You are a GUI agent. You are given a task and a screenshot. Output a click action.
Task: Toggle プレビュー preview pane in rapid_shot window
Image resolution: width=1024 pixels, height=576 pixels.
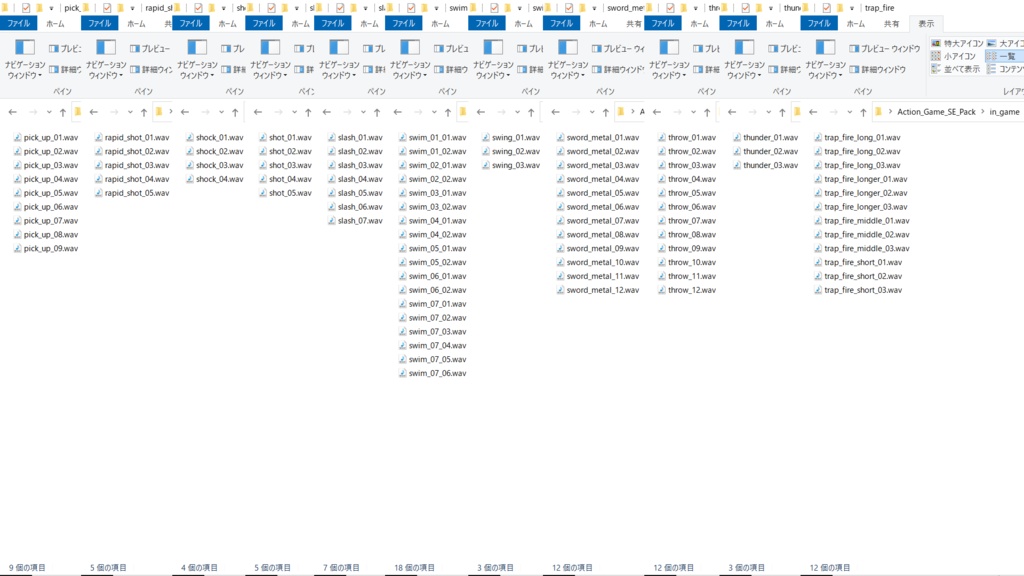click(150, 48)
